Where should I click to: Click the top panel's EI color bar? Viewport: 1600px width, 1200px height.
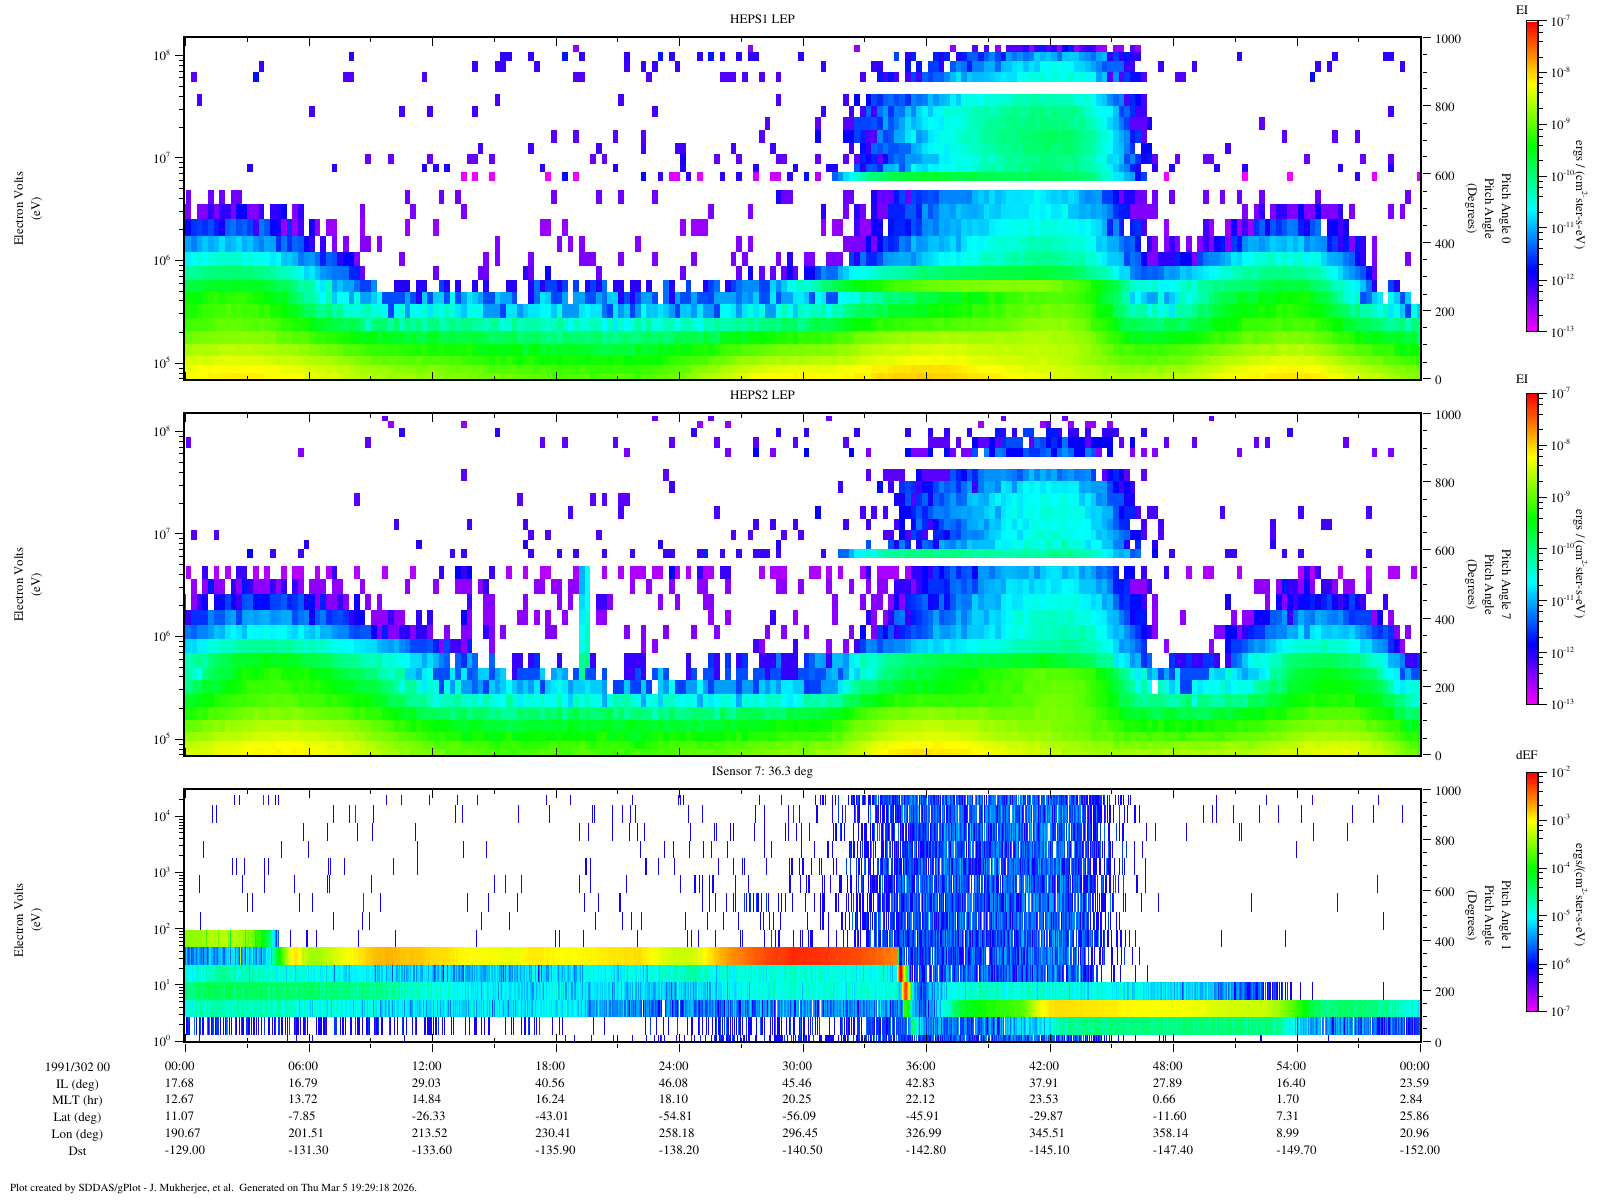(x=1532, y=175)
